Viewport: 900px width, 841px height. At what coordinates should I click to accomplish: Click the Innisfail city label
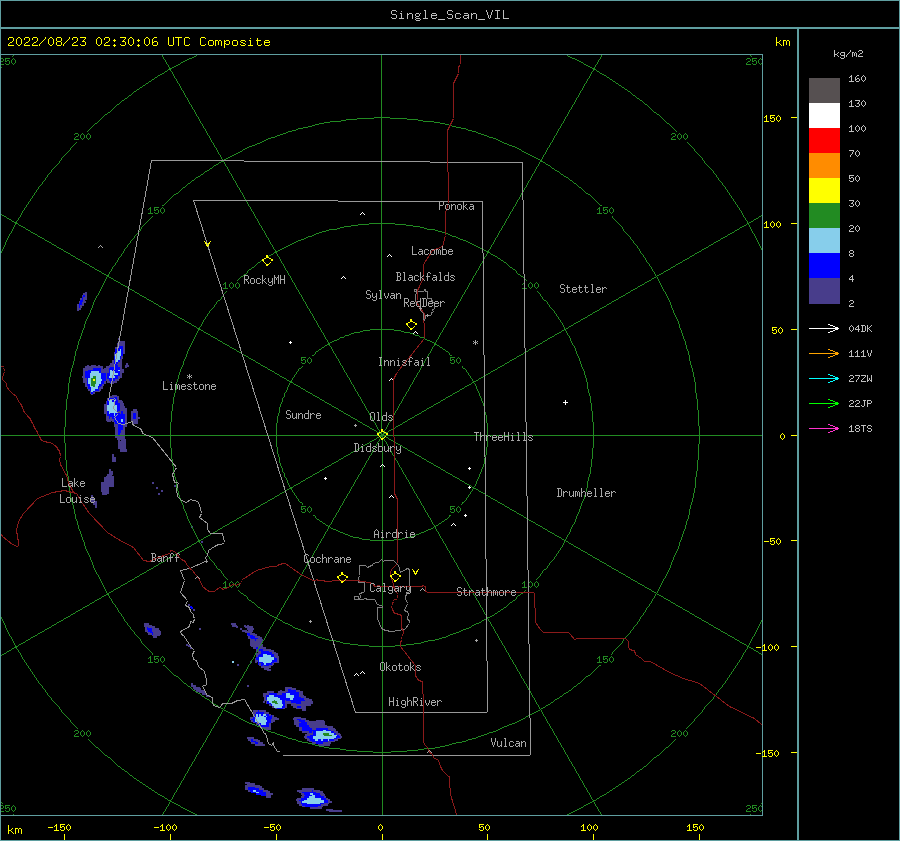click(404, 362)
